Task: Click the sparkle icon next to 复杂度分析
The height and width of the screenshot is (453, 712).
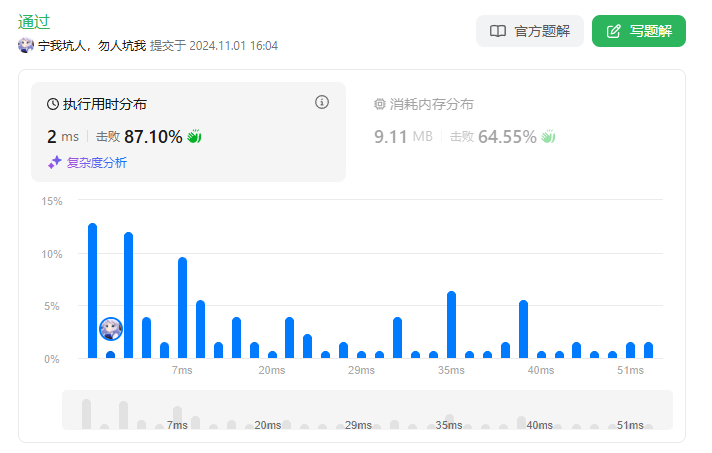Action: [55, 162]
